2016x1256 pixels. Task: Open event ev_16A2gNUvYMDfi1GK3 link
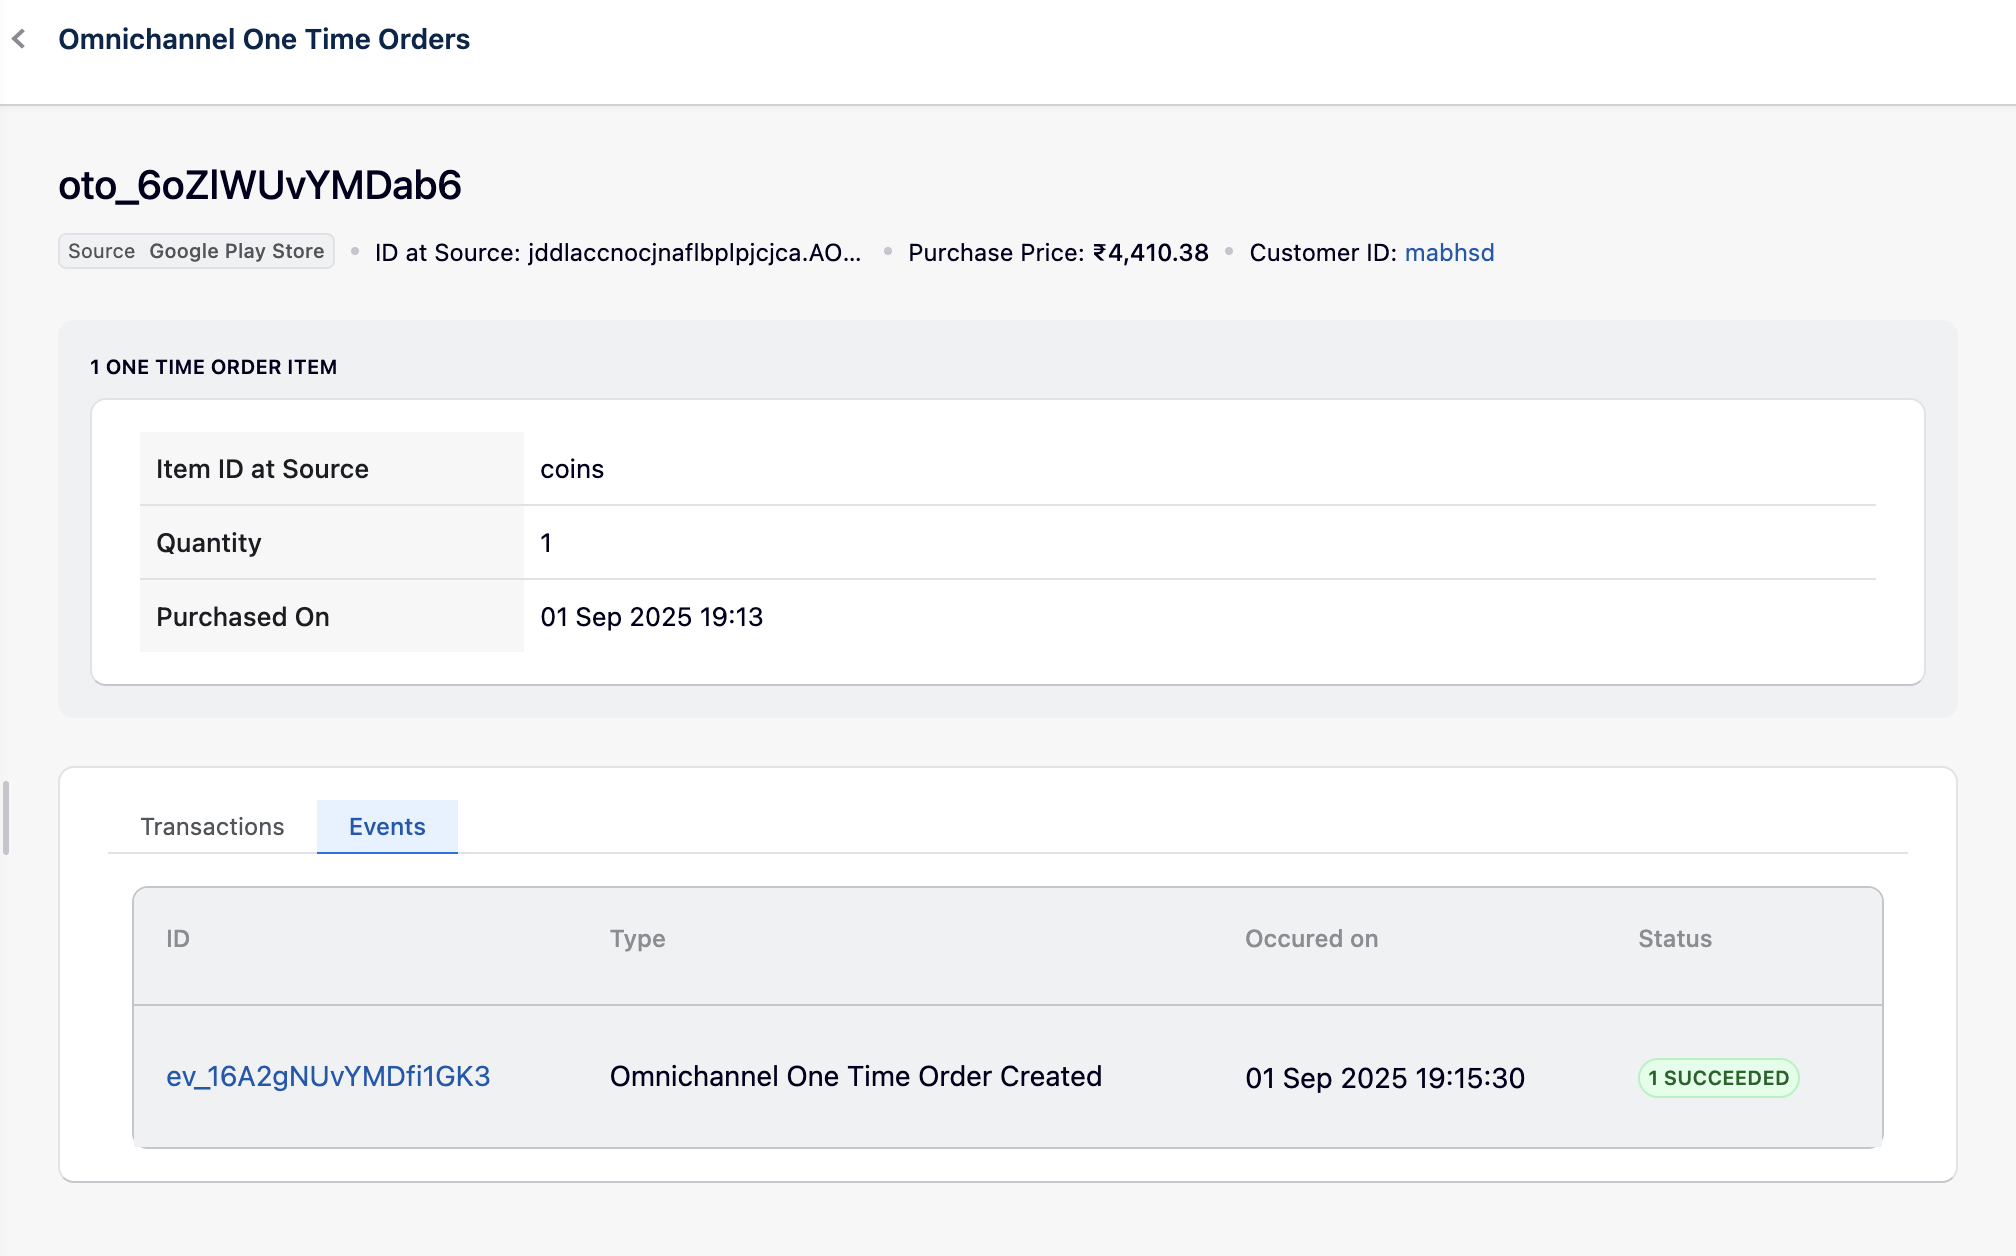(x=328, y=1076)
